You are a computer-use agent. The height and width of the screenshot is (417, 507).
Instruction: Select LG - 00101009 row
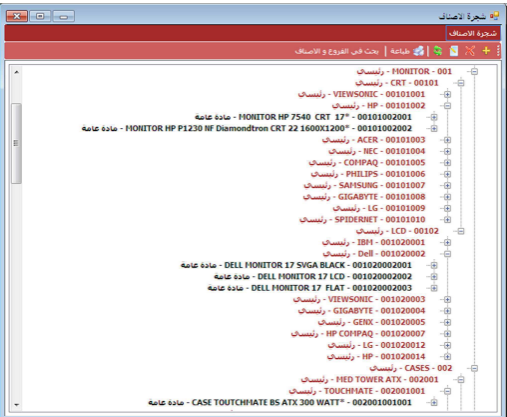tap(379, 208)
